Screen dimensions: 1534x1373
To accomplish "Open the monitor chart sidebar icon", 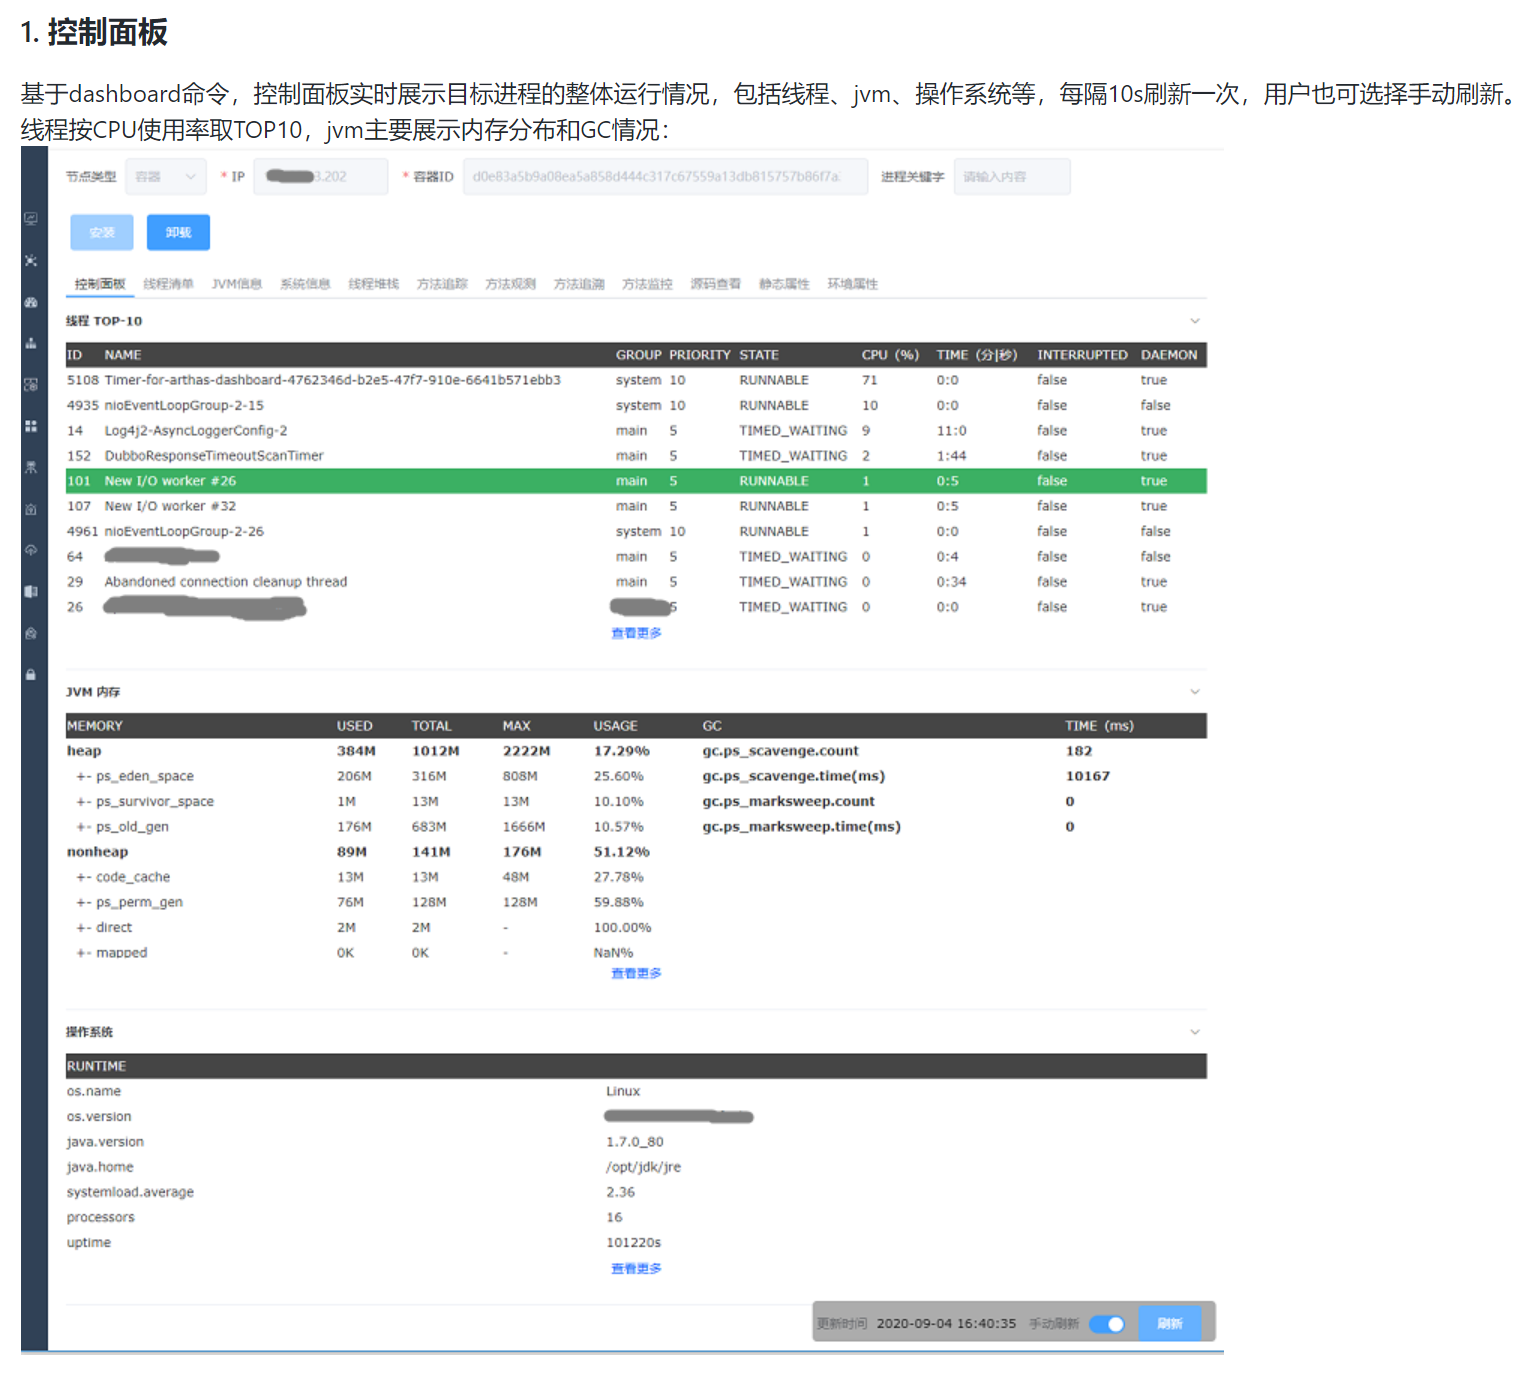I will (x=31, y=219).
